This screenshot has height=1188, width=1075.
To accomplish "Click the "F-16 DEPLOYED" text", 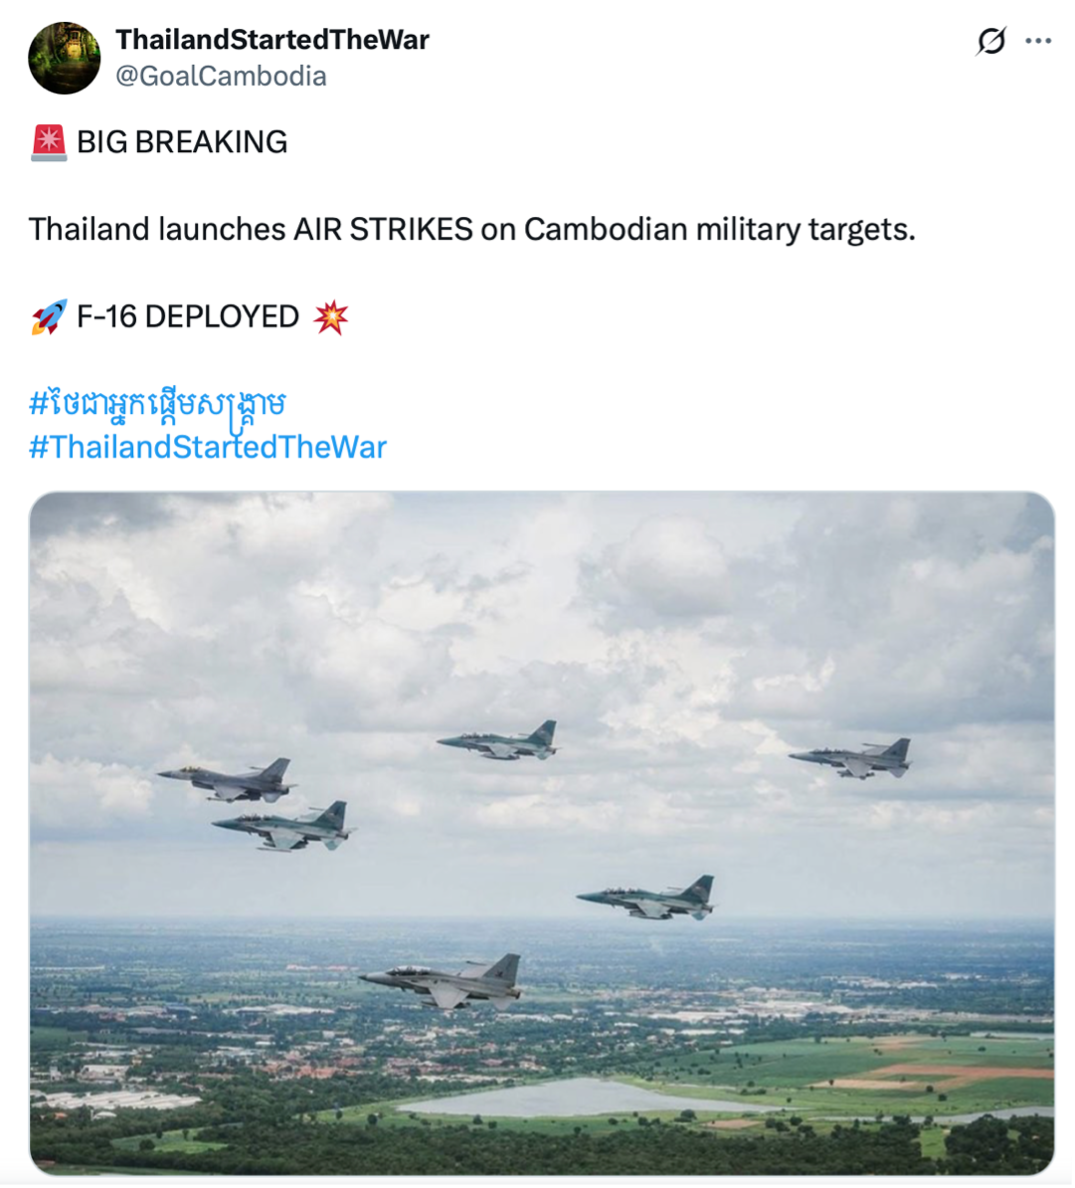I will click(188, 317).
